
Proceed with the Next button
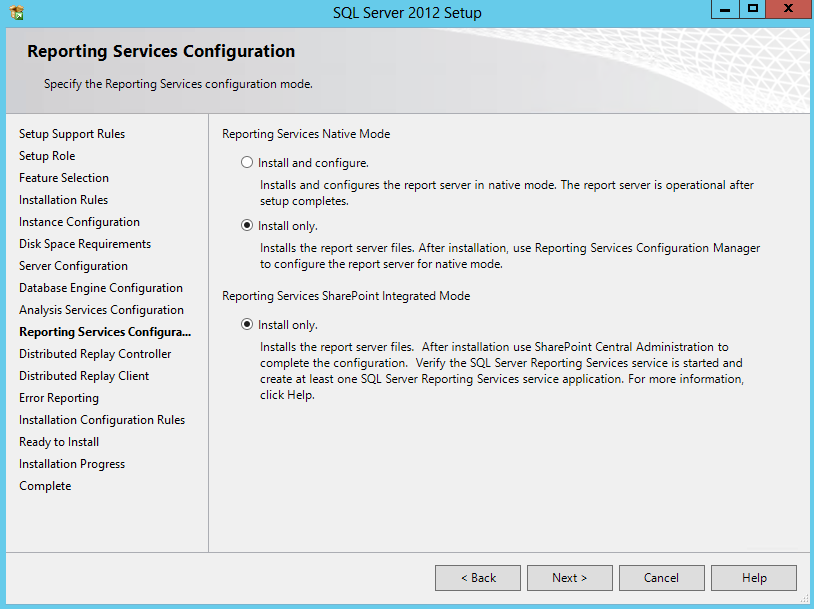[569, 578]
